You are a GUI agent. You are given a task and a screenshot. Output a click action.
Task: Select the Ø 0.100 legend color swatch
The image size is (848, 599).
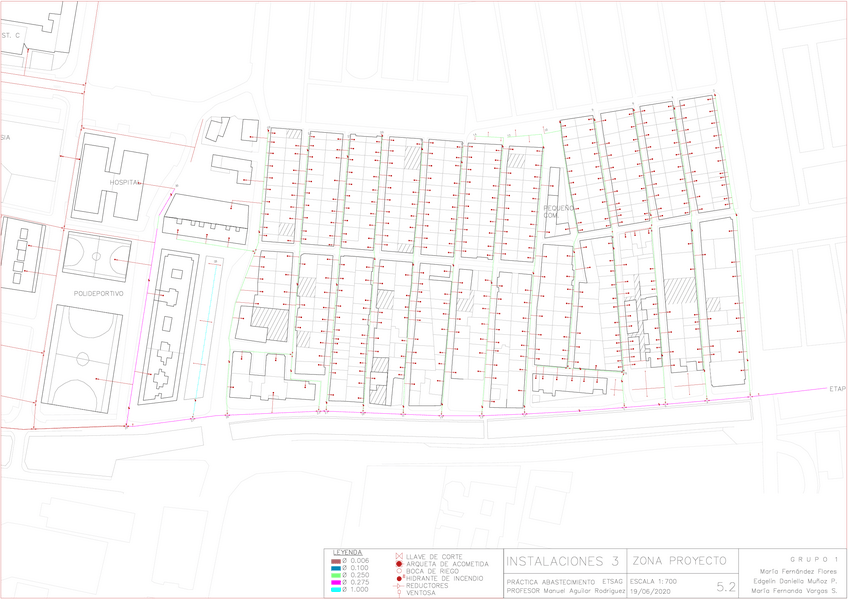tap(337, 568)
